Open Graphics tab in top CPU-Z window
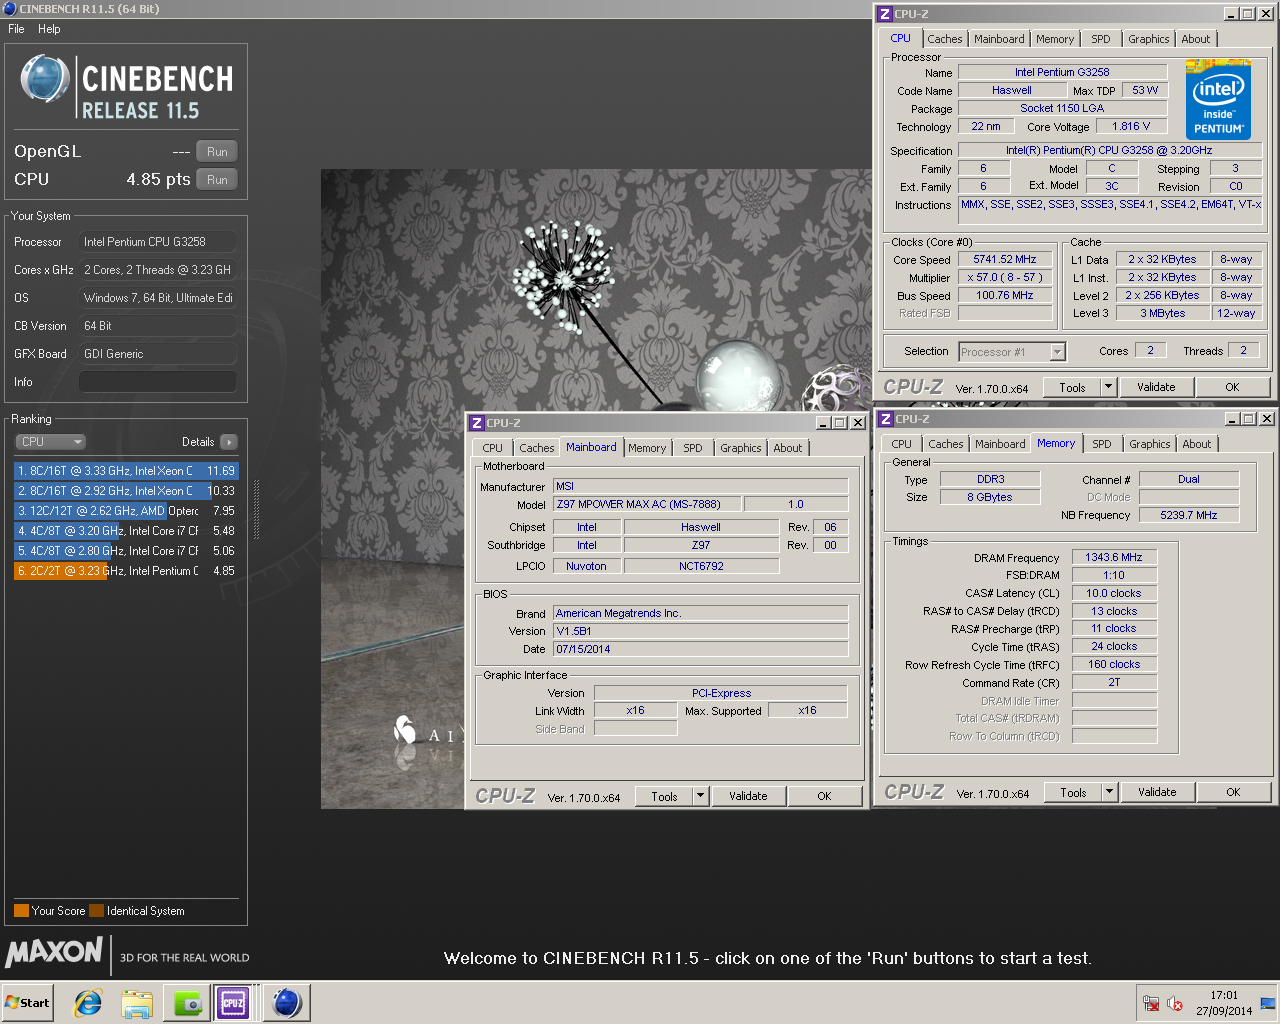 [x=1149, y=39]
